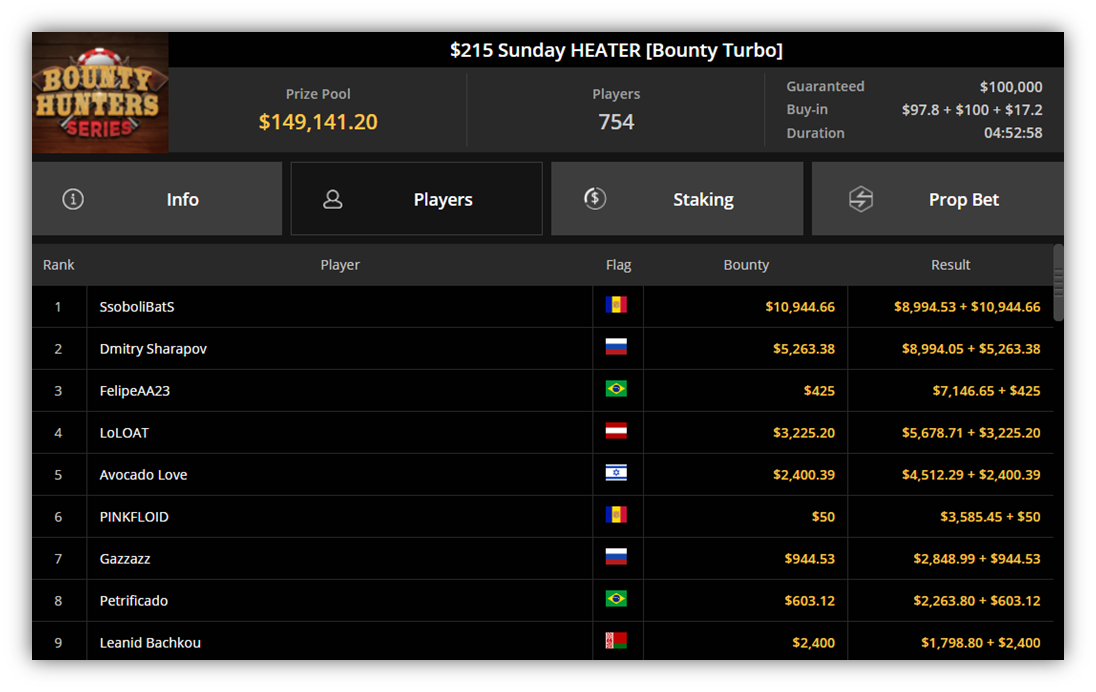Click Avocado Love's Israel flag icon

[x=616, y=473]
